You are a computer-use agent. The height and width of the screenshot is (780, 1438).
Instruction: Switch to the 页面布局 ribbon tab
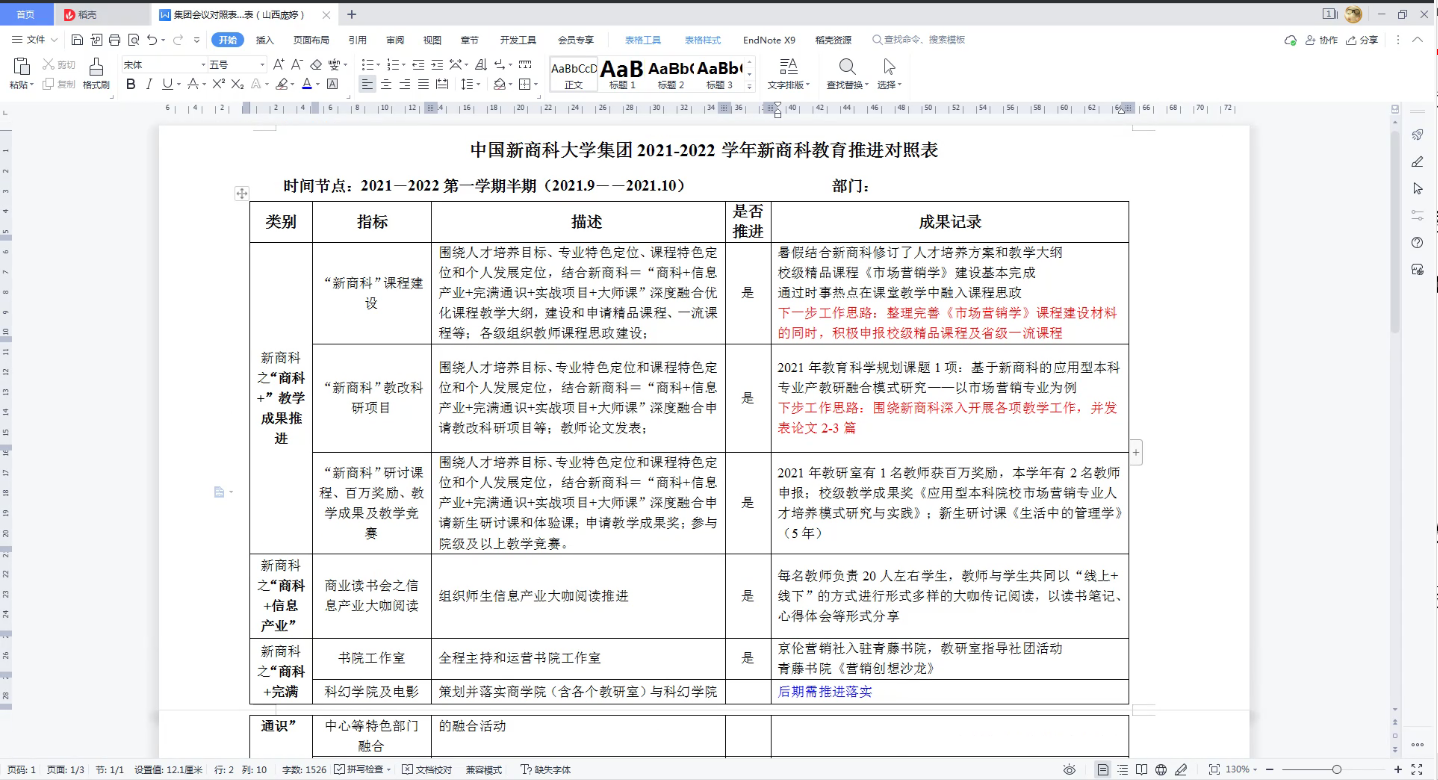[x=311, y=40]
